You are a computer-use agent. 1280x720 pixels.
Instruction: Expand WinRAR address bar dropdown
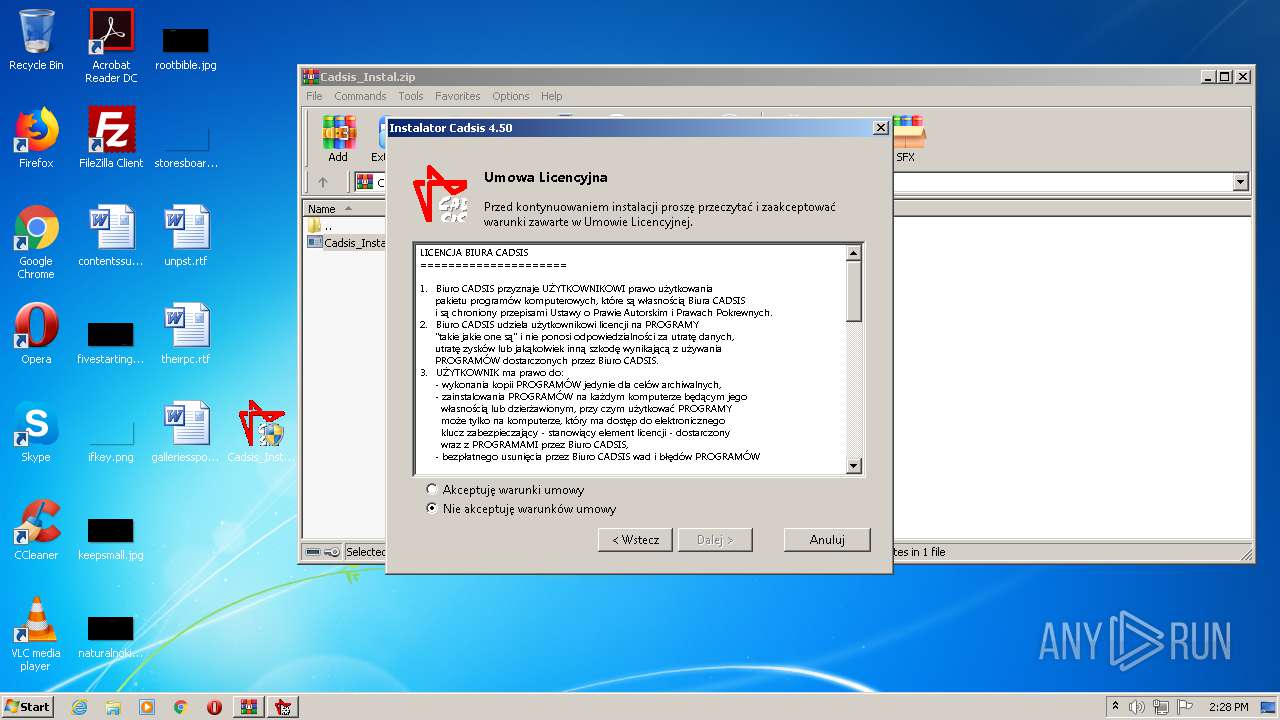[1241, 182]
